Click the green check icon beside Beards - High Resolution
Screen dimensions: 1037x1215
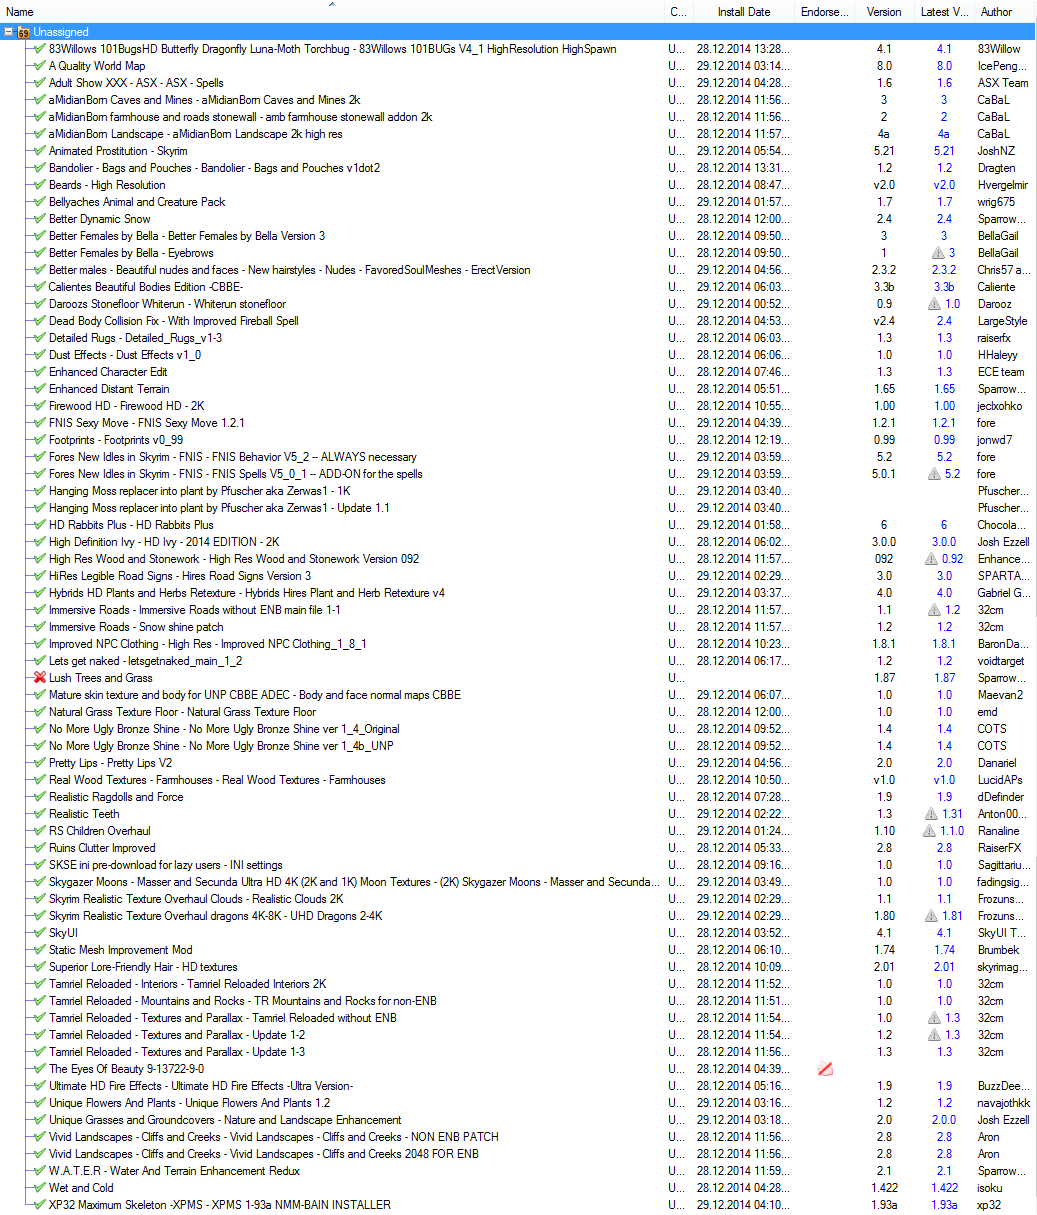point(40,185)
